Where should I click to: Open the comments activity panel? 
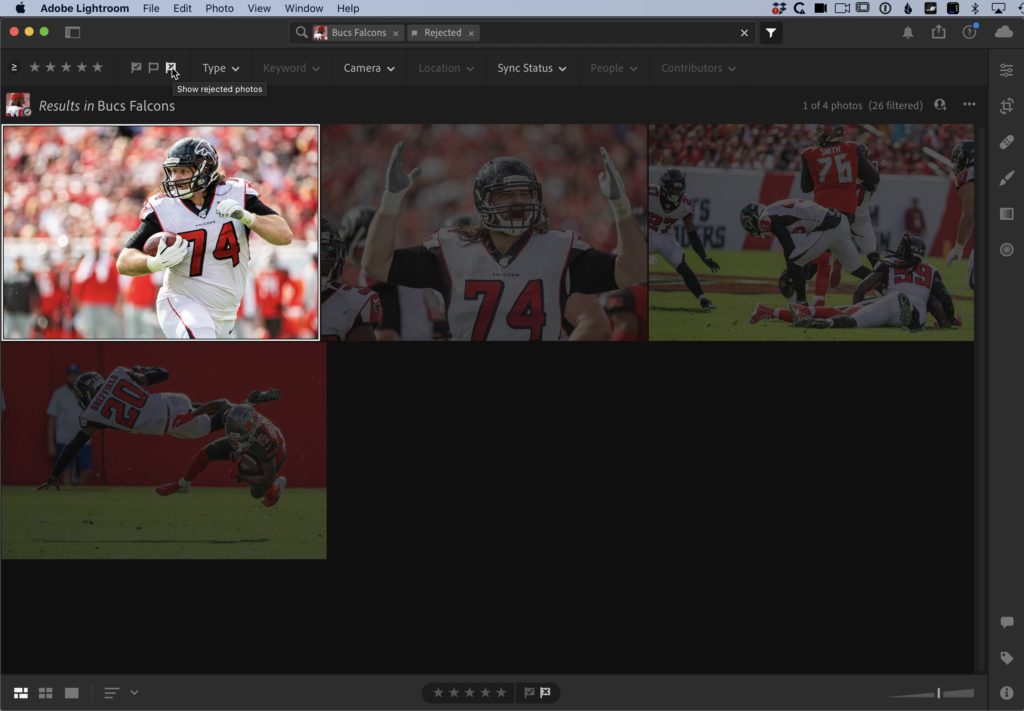point(1006,622)
